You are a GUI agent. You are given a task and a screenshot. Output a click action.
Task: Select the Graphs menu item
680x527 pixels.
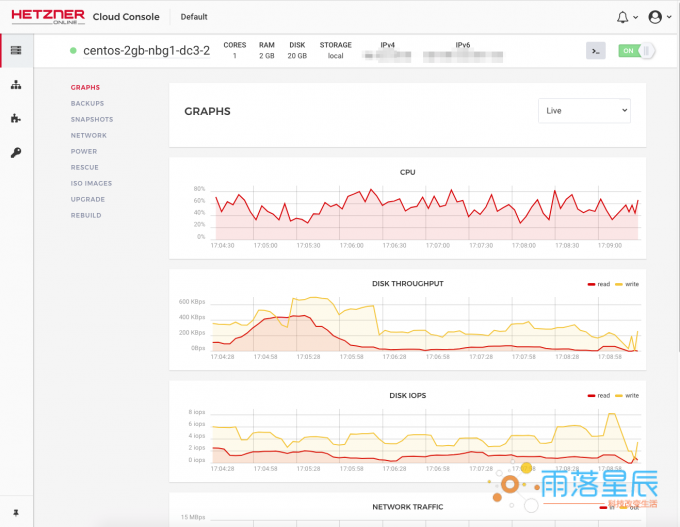pos(85,87)
